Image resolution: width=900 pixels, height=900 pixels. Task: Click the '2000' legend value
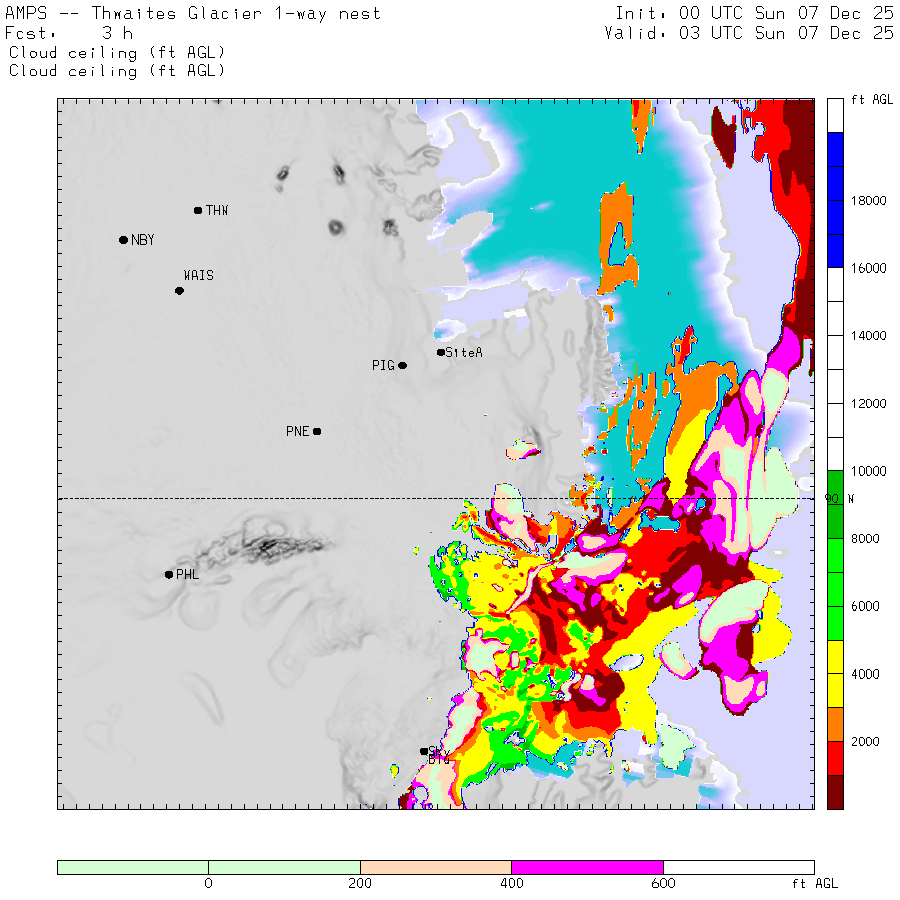click(x=865, y=742)
